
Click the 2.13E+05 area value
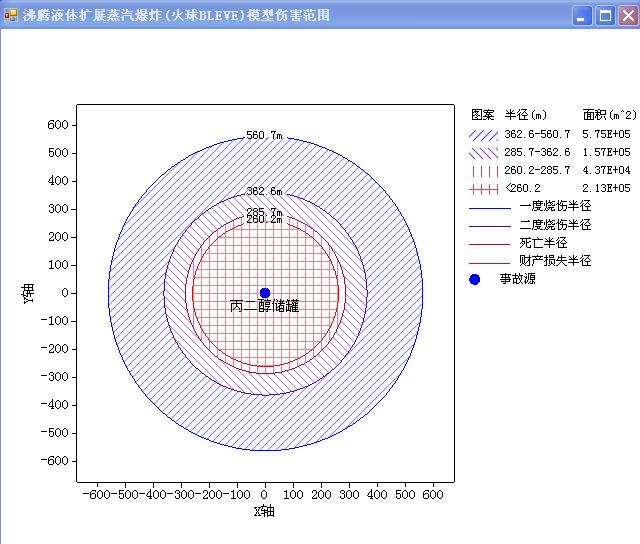pyautogui.click(x=607, y=188)
